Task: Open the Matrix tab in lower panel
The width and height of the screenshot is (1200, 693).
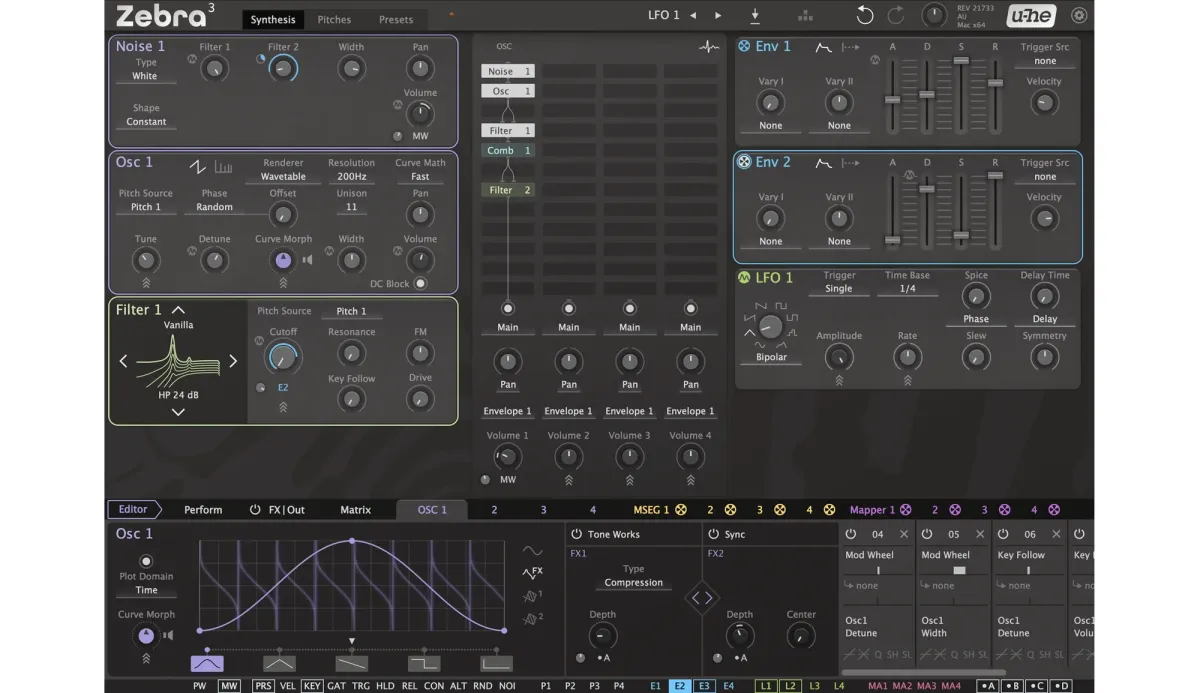Action: (x=355, y=510)
